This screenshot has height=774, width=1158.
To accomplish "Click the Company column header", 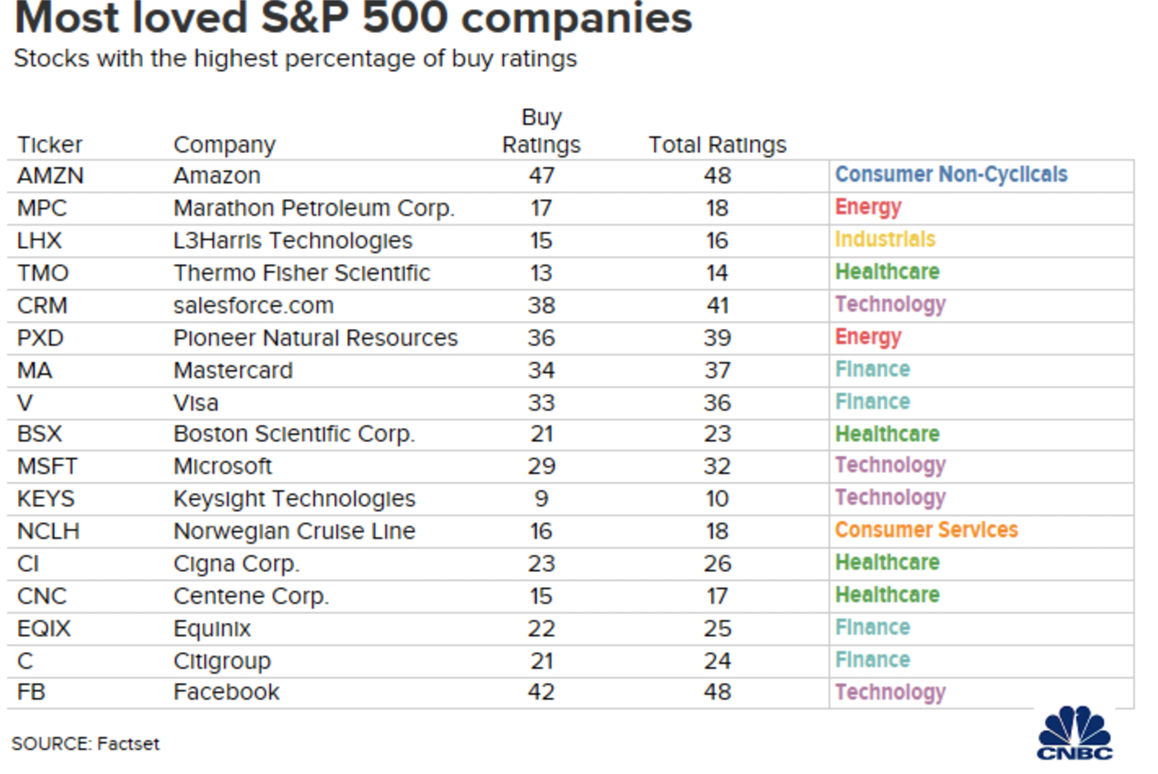I will pyautogui.click(x=224, y=145).
